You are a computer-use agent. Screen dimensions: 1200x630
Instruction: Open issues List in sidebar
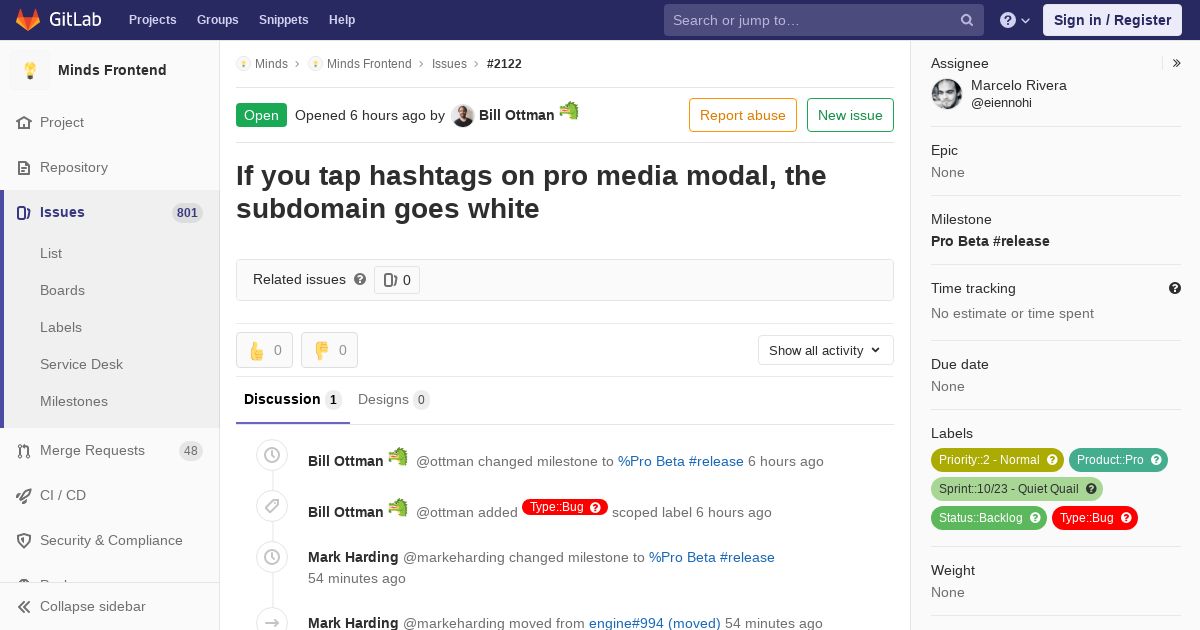[x=51, y=253]
